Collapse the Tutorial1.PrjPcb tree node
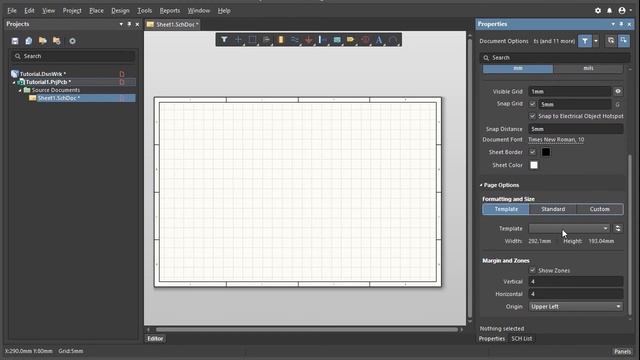Image resolution: width=640 pixels, height=360 pixels. click(14, 82)
